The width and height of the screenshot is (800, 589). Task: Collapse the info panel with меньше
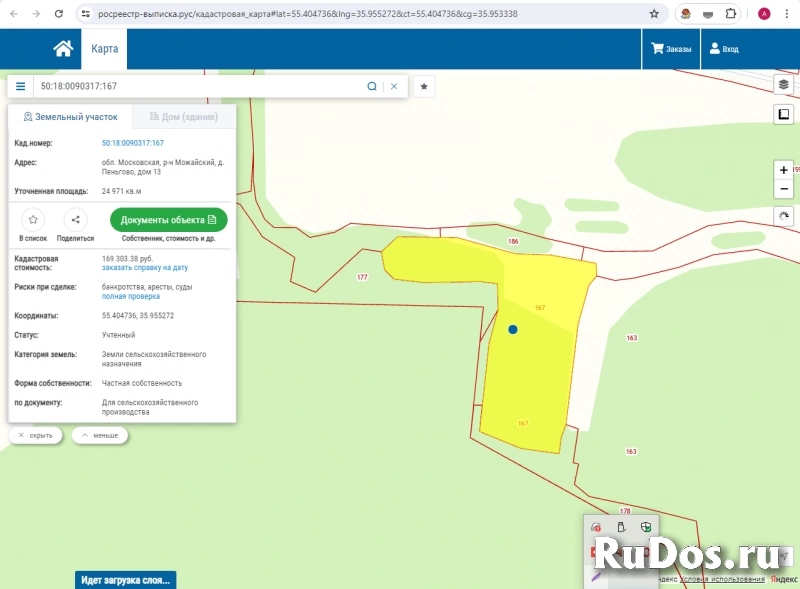coord(99,435)
